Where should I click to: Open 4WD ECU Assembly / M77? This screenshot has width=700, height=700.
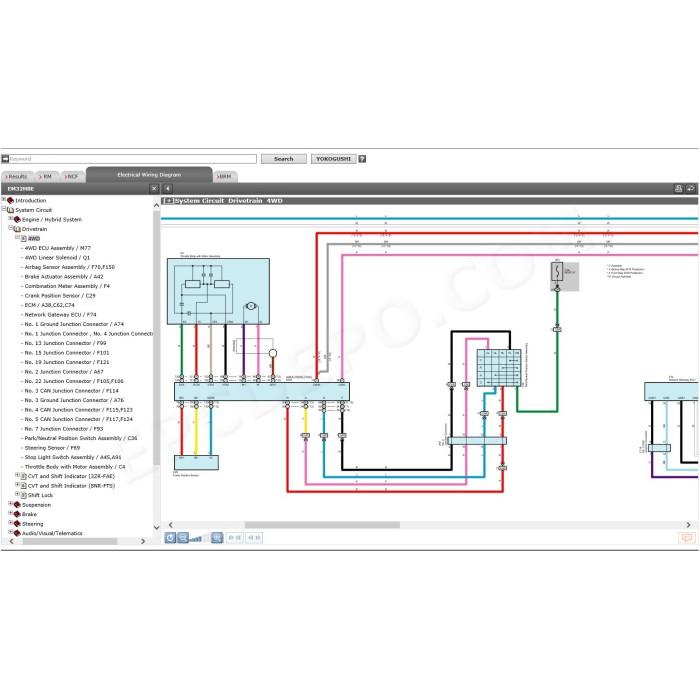coord(58,248)
